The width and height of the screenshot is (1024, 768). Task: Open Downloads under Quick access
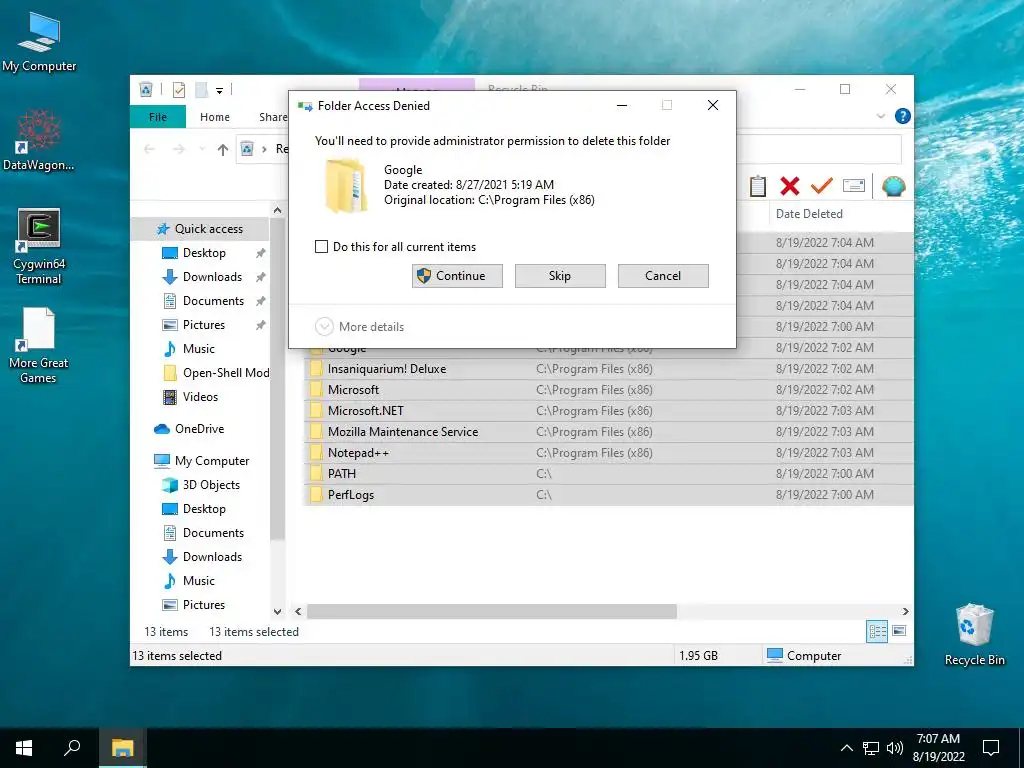coord(212,277)
